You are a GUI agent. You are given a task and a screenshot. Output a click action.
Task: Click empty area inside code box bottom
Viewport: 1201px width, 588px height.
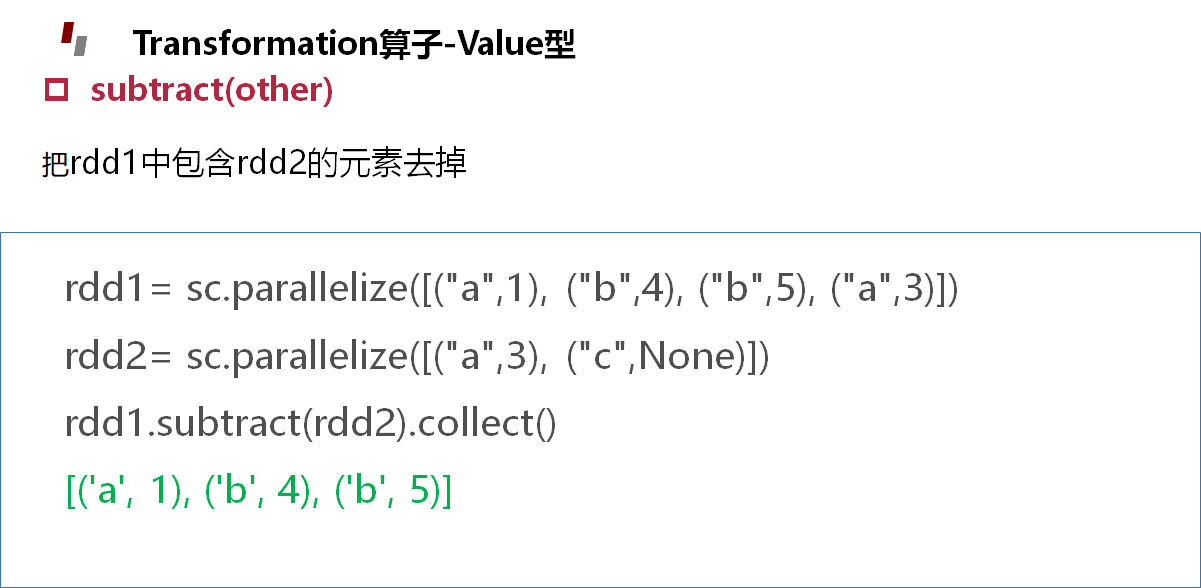pyautogui.click(x=600, y=550)
